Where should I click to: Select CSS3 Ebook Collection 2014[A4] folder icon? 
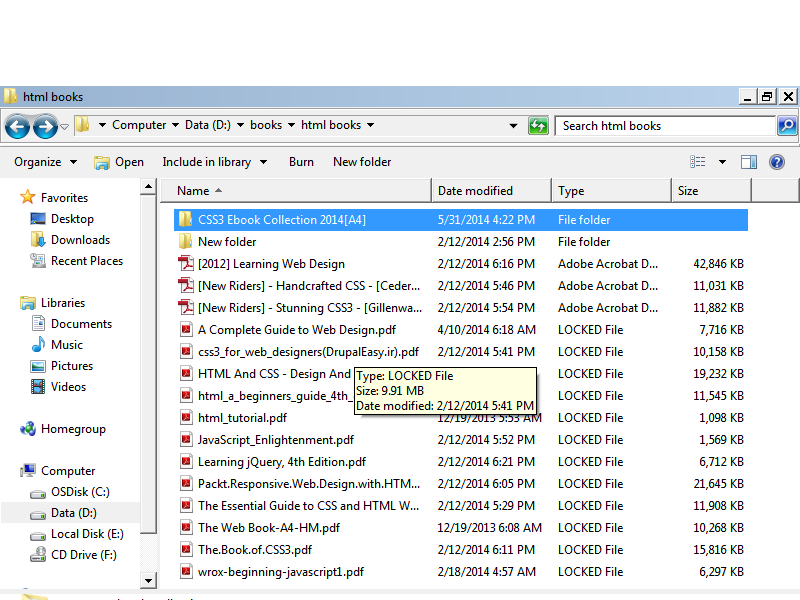[x=186, y=219]
